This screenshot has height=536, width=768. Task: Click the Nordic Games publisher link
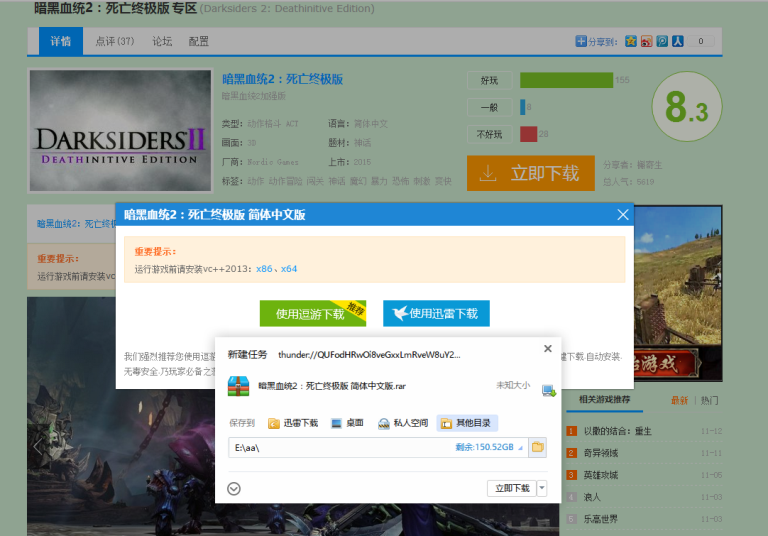tap(273, 162)
